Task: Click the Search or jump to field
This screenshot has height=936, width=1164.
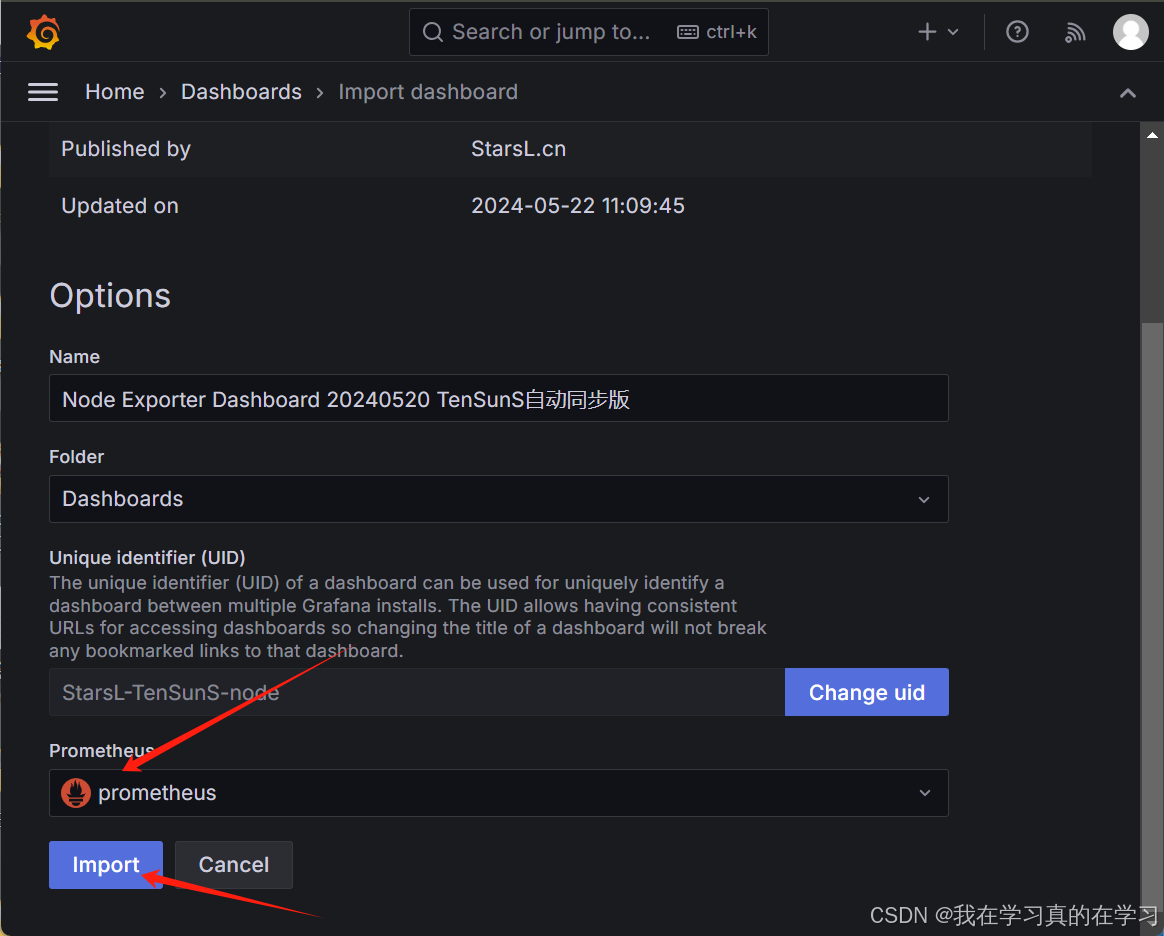Action: pos(589,32)
